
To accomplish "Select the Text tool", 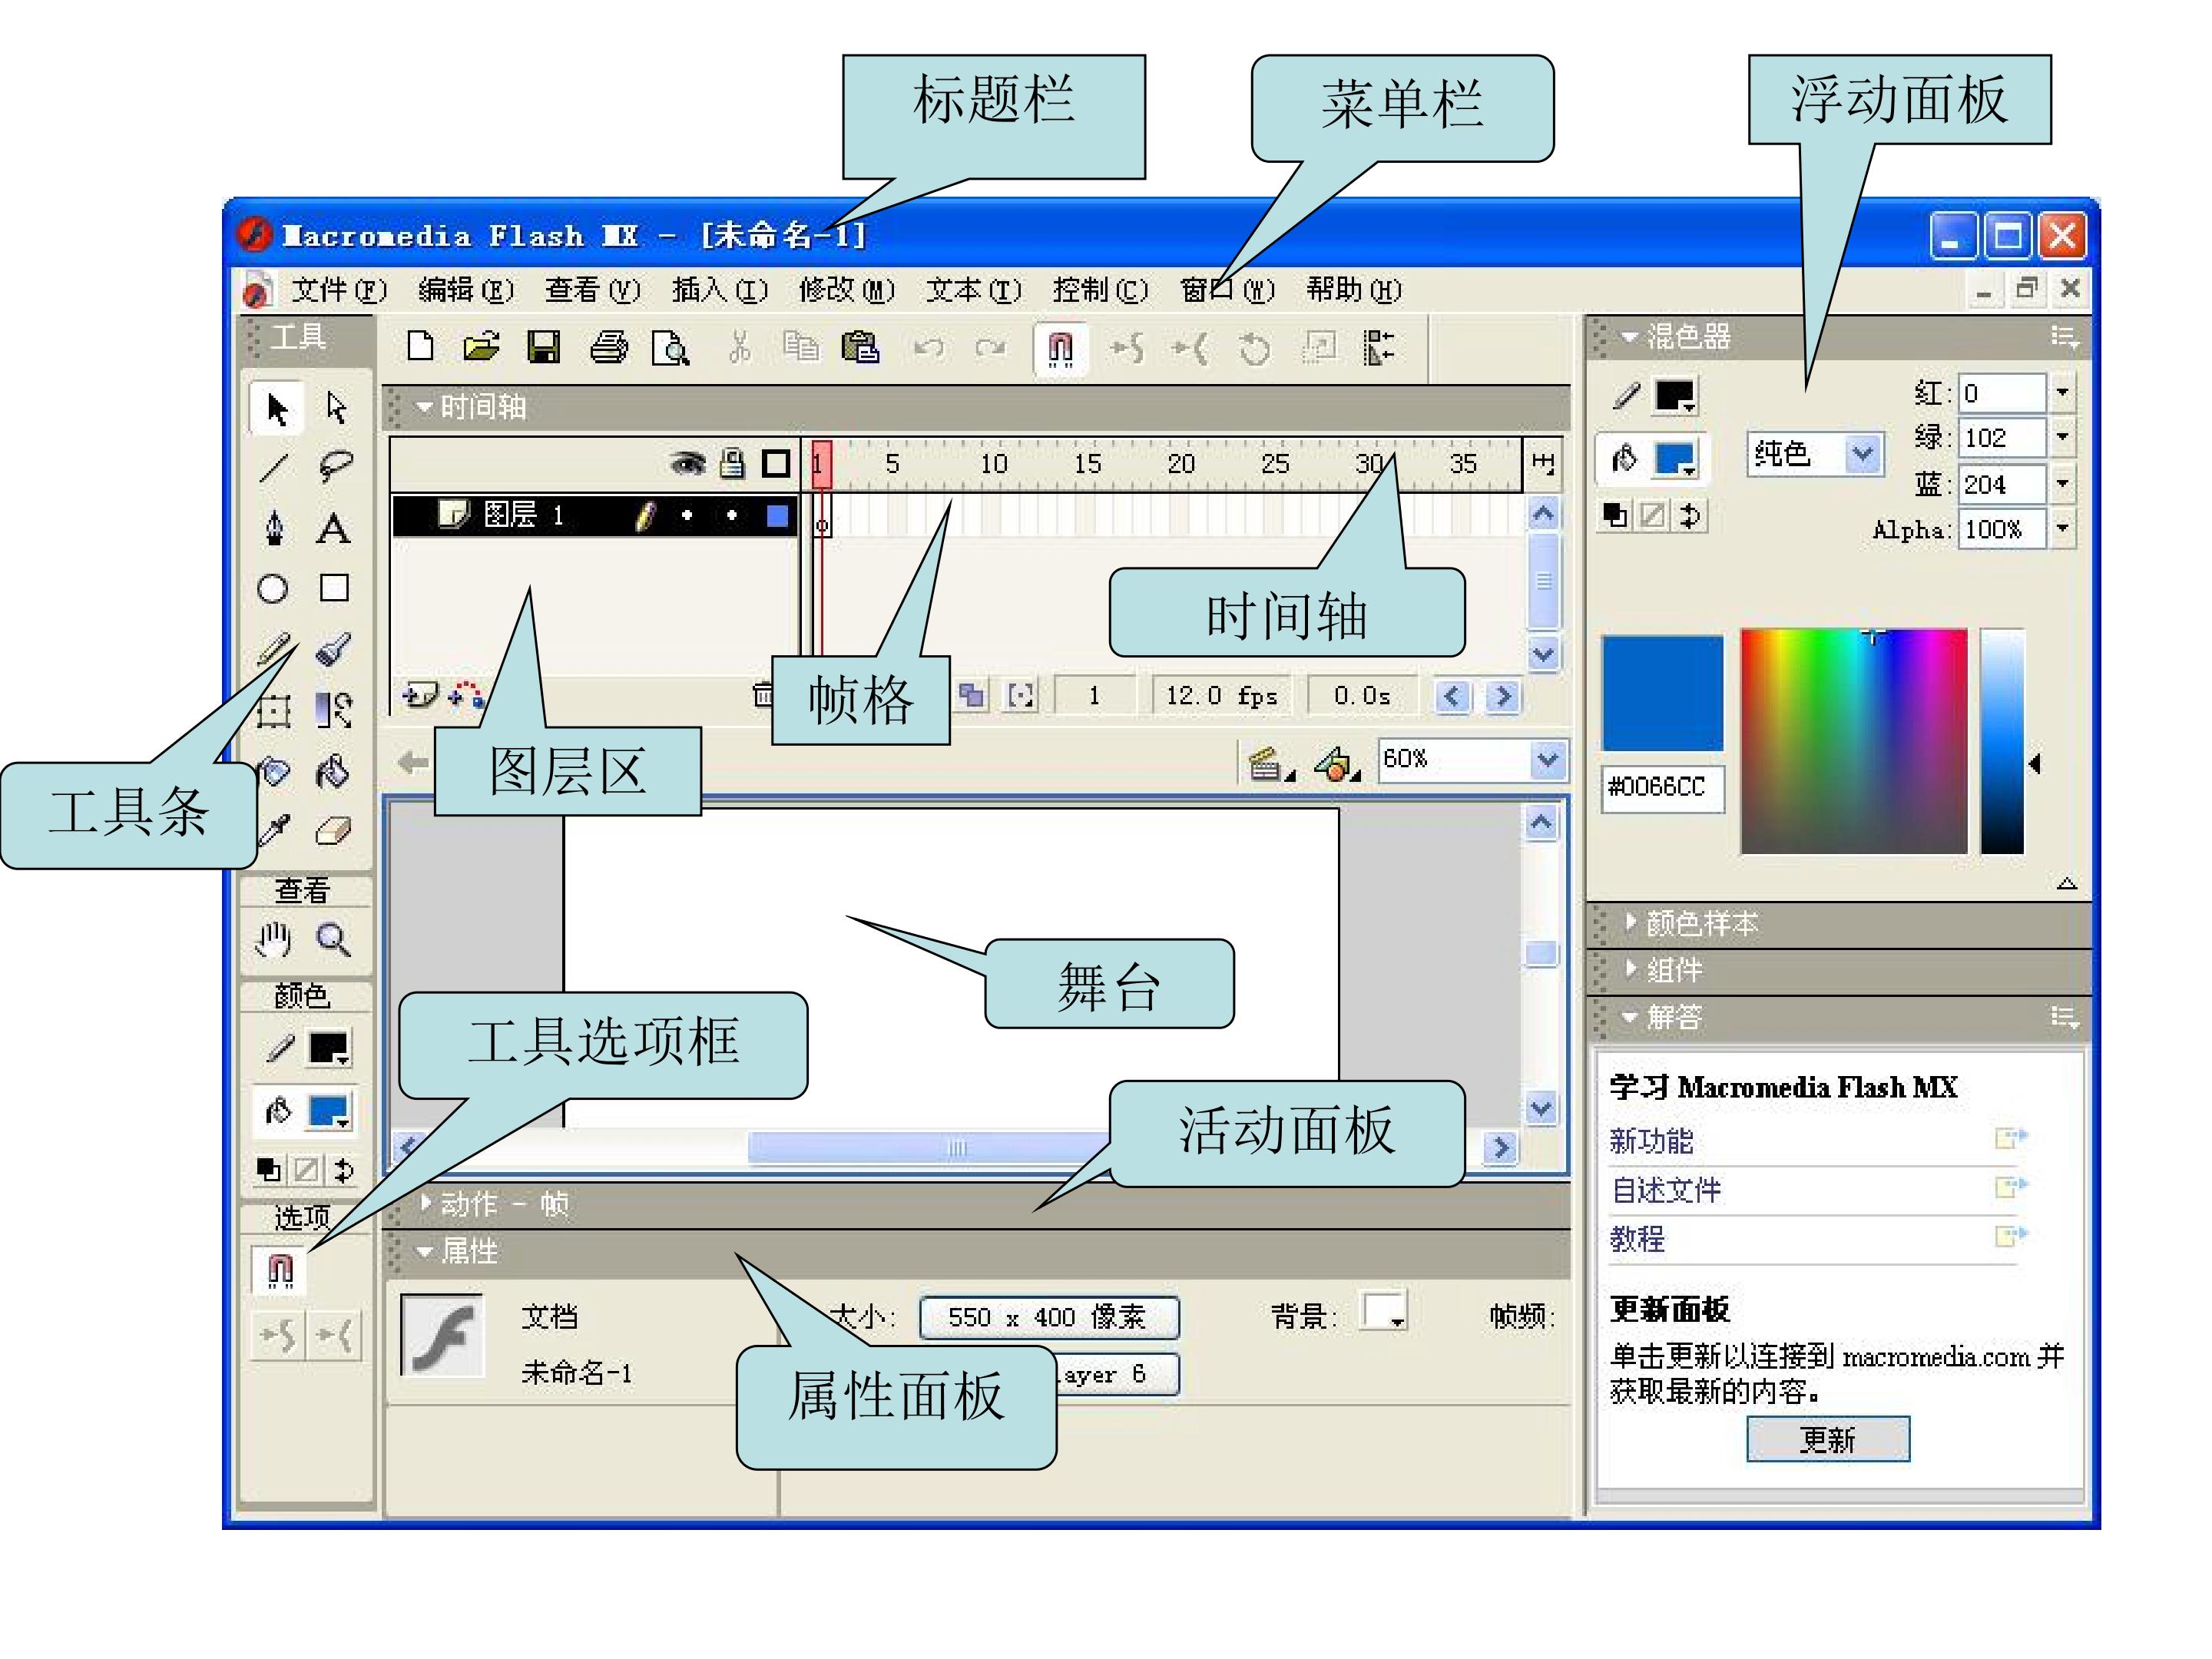I will coord(333,528).
